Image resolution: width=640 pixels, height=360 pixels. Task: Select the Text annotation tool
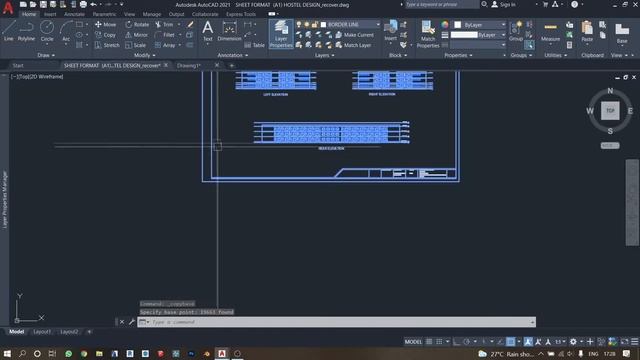coord(207,31)
